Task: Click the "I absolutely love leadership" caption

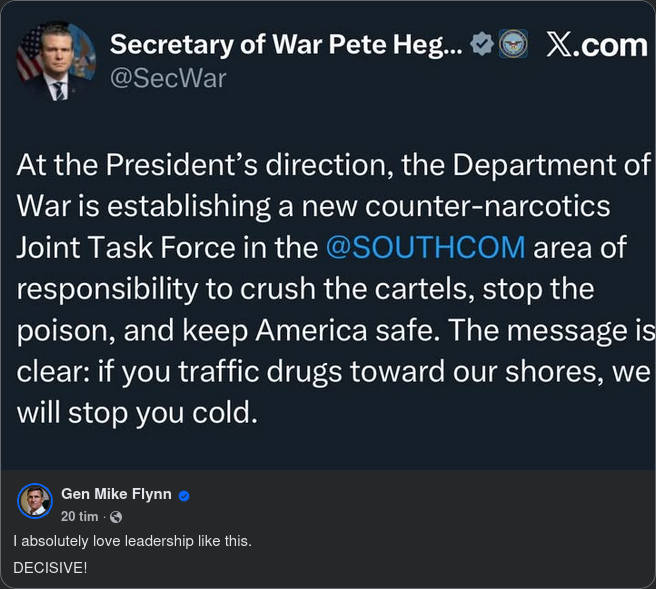Action: coord(132,541)
